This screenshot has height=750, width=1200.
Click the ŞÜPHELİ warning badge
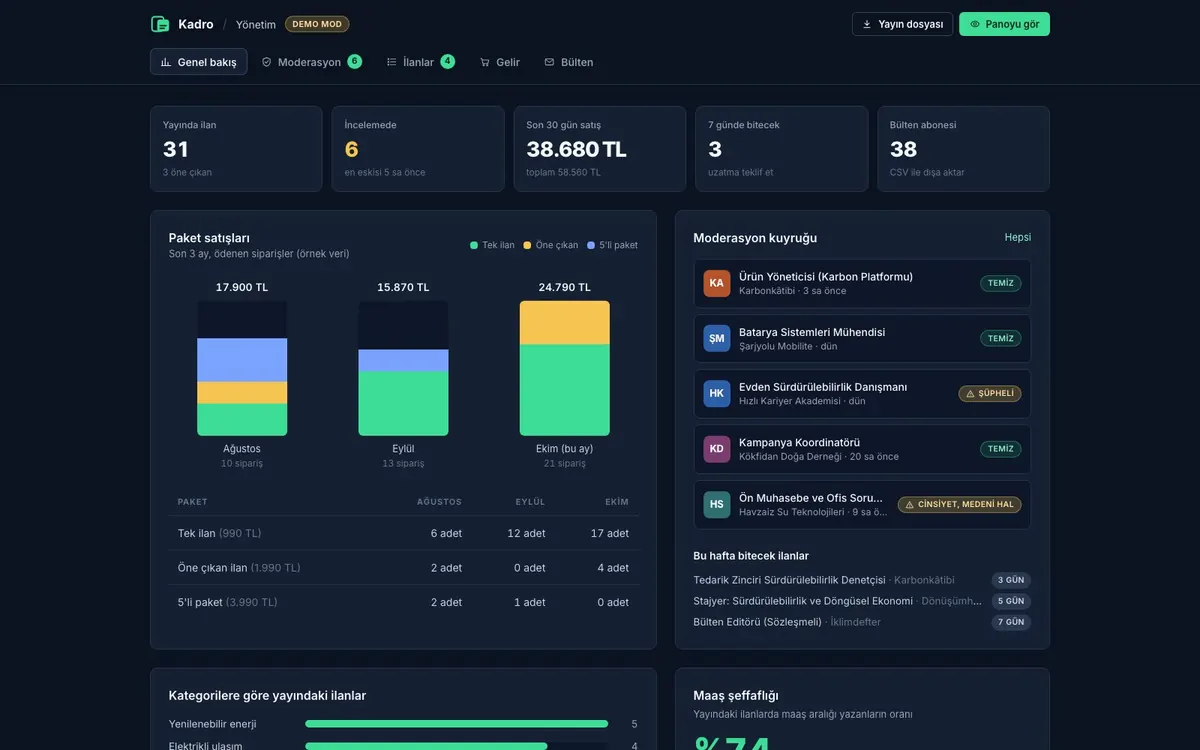click(990, 393)
